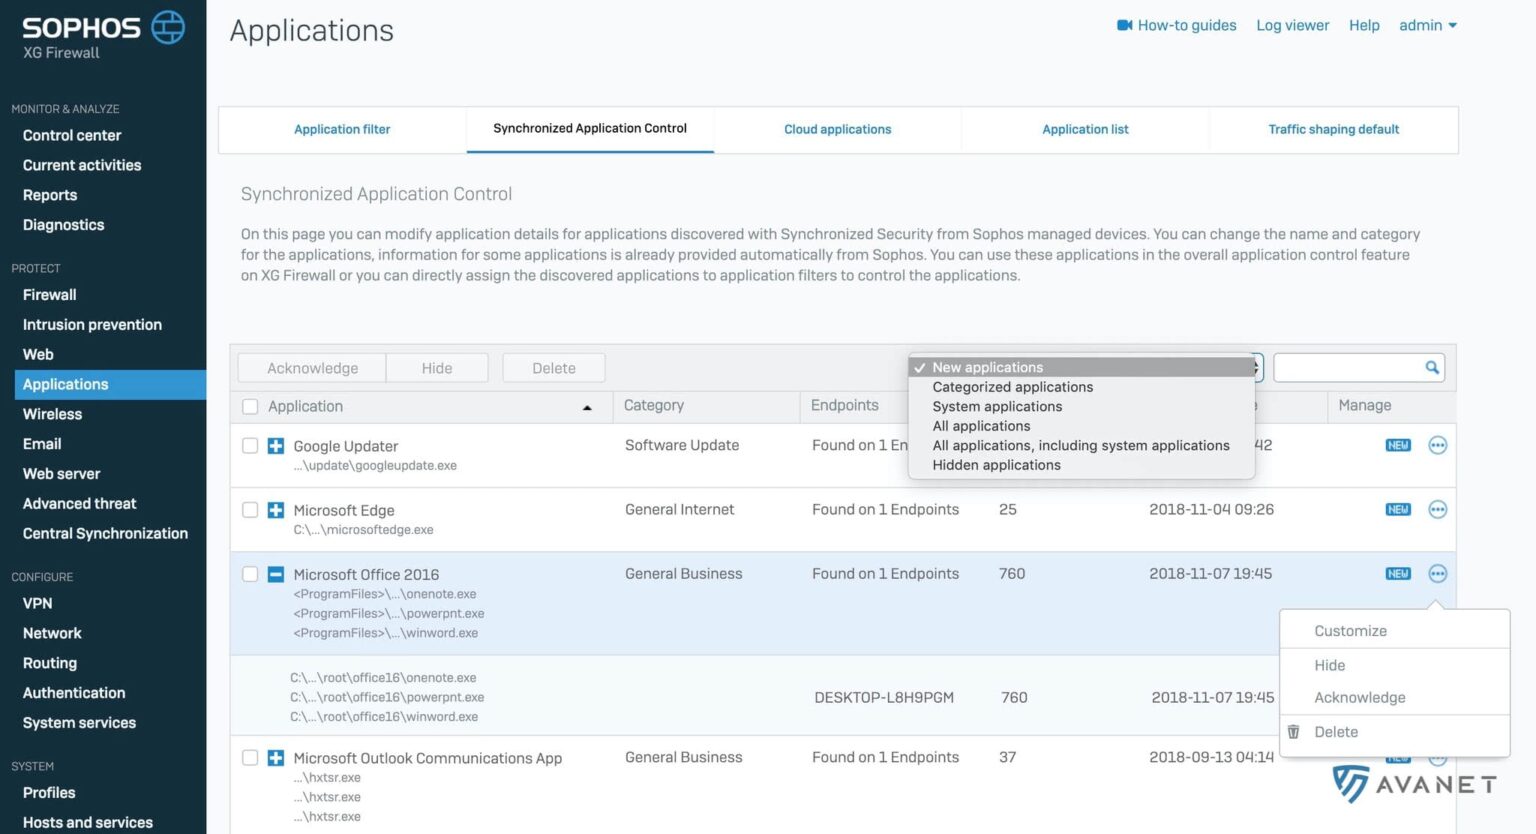Open the options ellipsis on the Microsoft Outlook Communications App row
1536x834 pixels.
(x=1438, y=757)
